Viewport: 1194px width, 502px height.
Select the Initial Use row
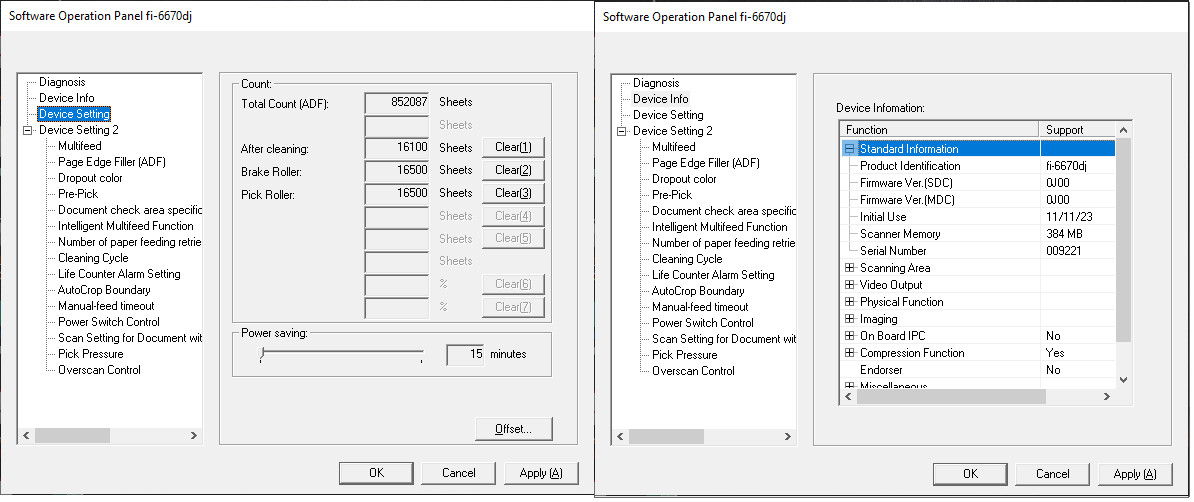(979, 217)
